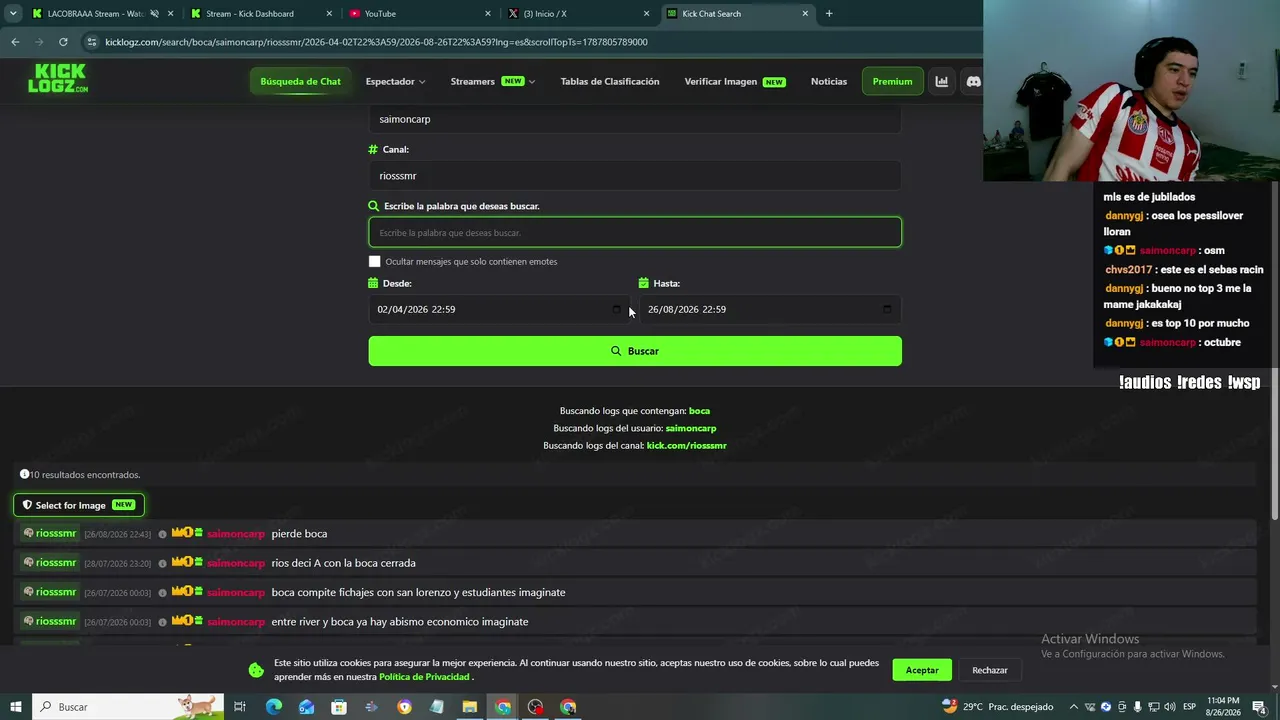This screenshot has width=1280, height=720.
Task: Close the Stream - Kick Dashboard tab
Action: pos(329,14)
